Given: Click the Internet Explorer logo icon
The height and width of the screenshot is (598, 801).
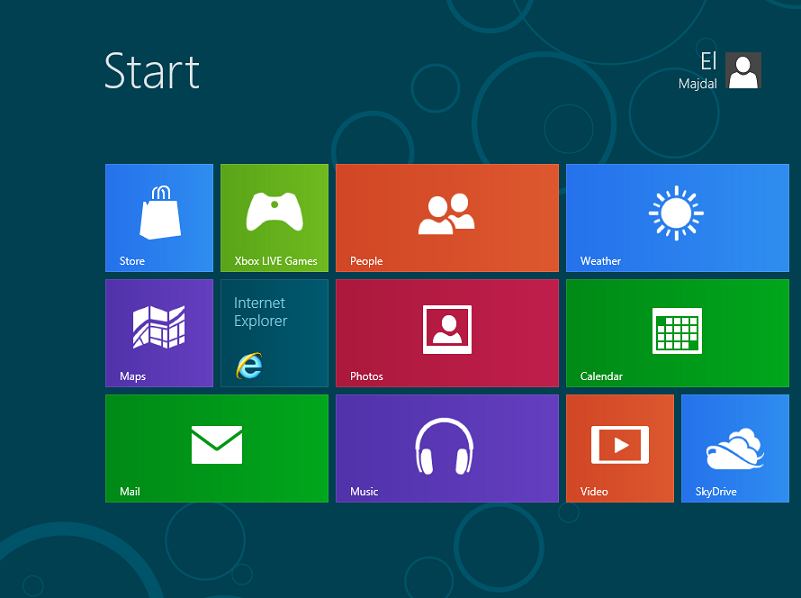Looking at the screenshot, I should [249, 366].
